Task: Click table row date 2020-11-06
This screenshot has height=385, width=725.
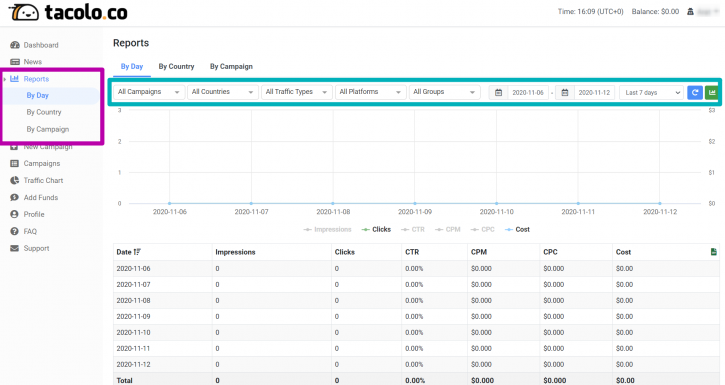Action: click(133, 268)
